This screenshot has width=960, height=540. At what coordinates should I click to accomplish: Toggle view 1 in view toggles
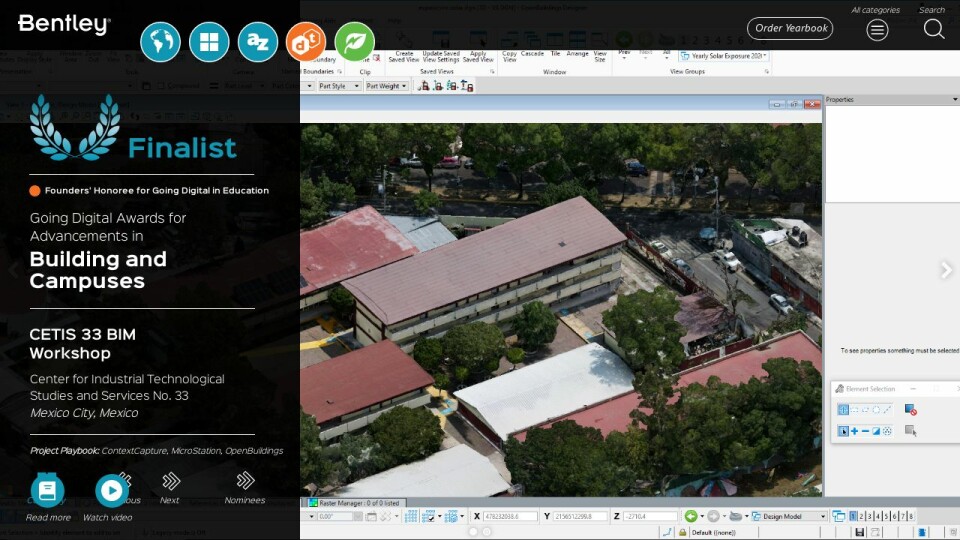point(853,517)
